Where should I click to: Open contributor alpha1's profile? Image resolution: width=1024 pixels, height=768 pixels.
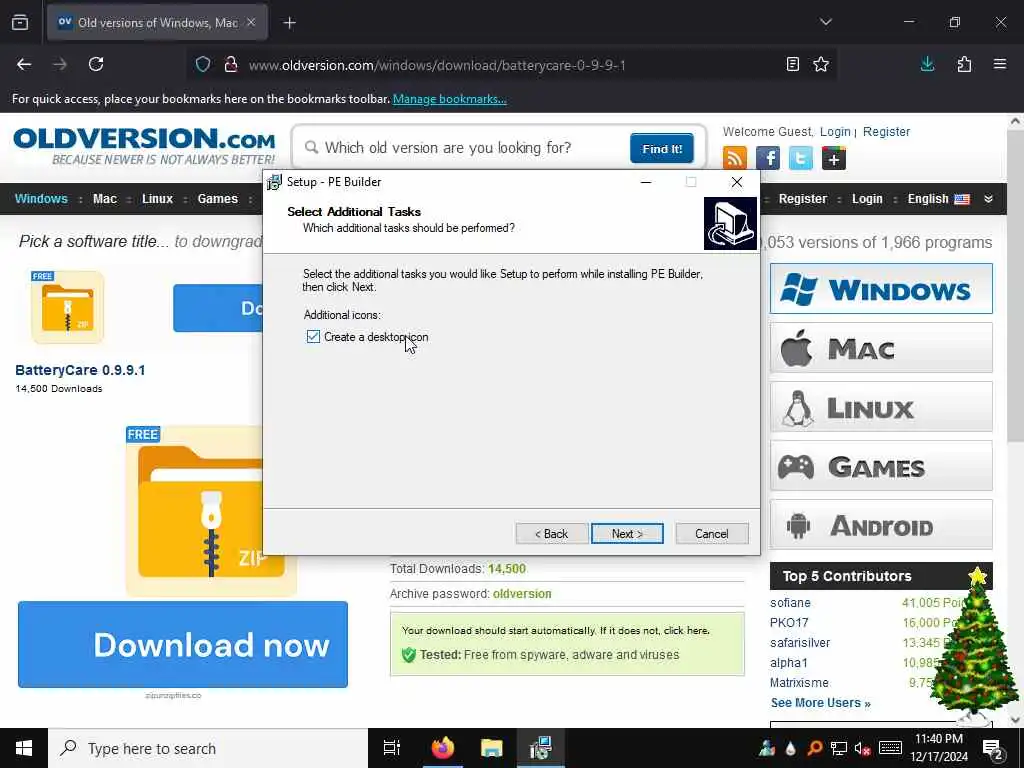pyautogui.click(x=789, y=662)
